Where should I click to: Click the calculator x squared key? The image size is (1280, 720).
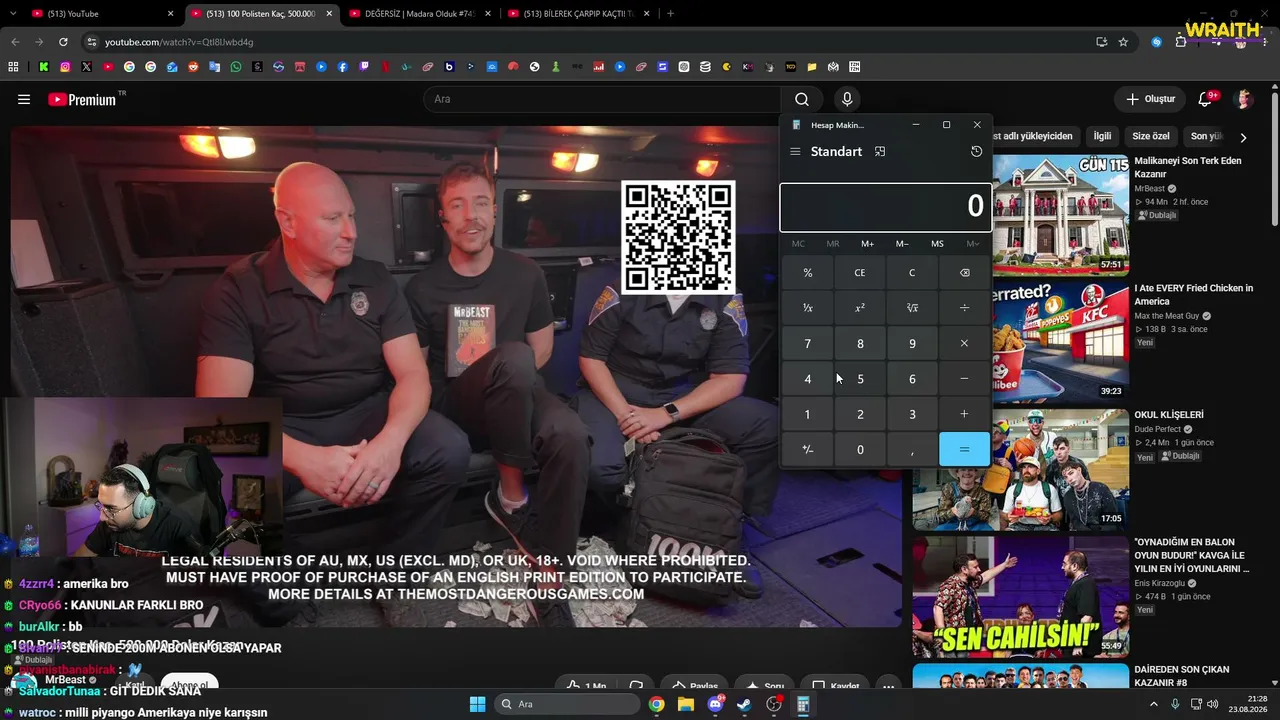click(x=860, y=308)
